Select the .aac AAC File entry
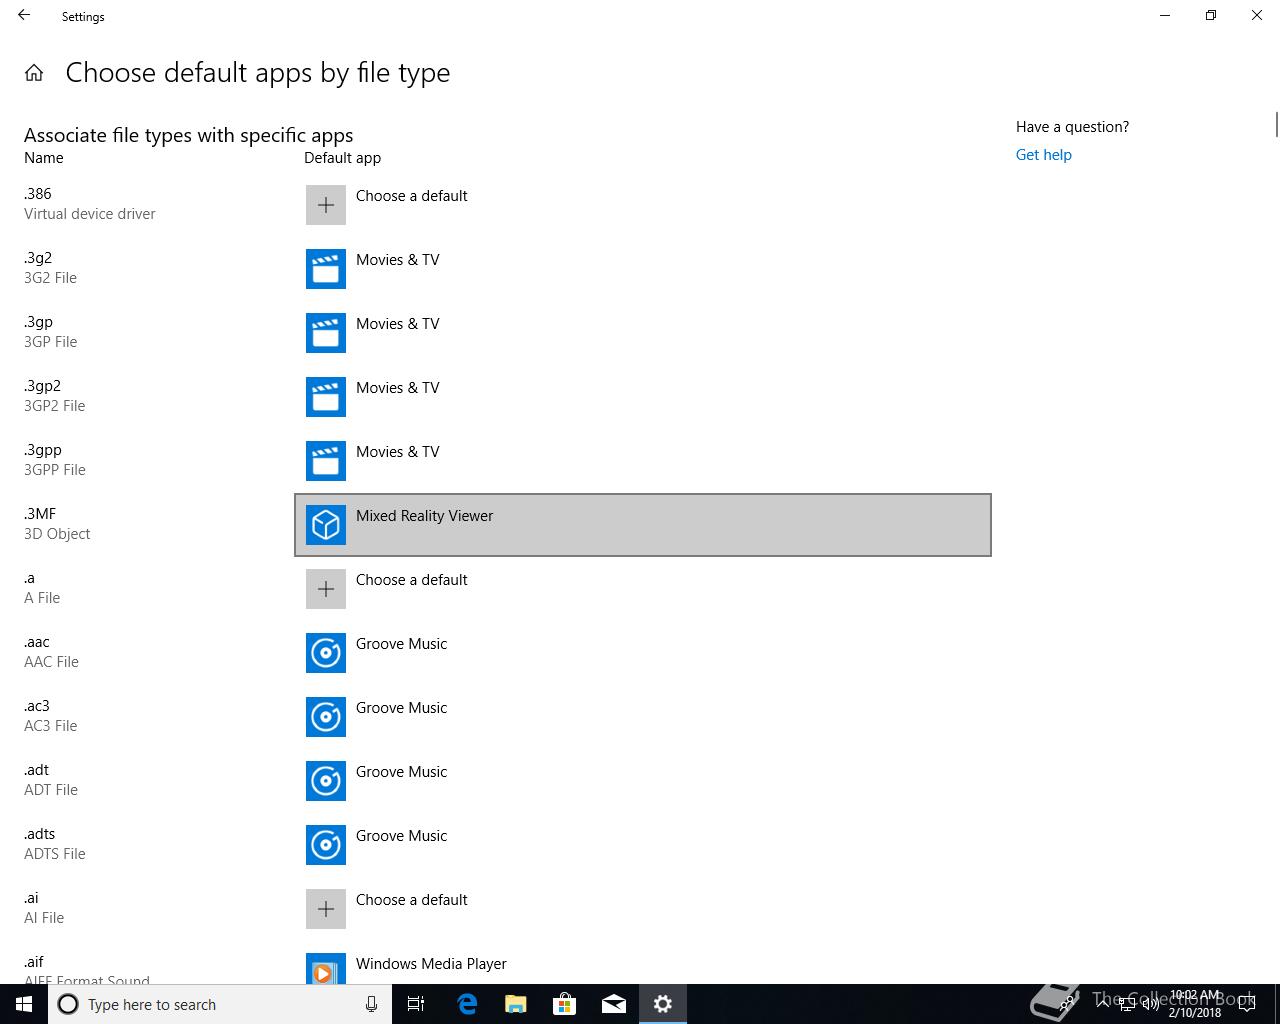This screenshot has width=1280, height=1024. [x=51, y=652]
